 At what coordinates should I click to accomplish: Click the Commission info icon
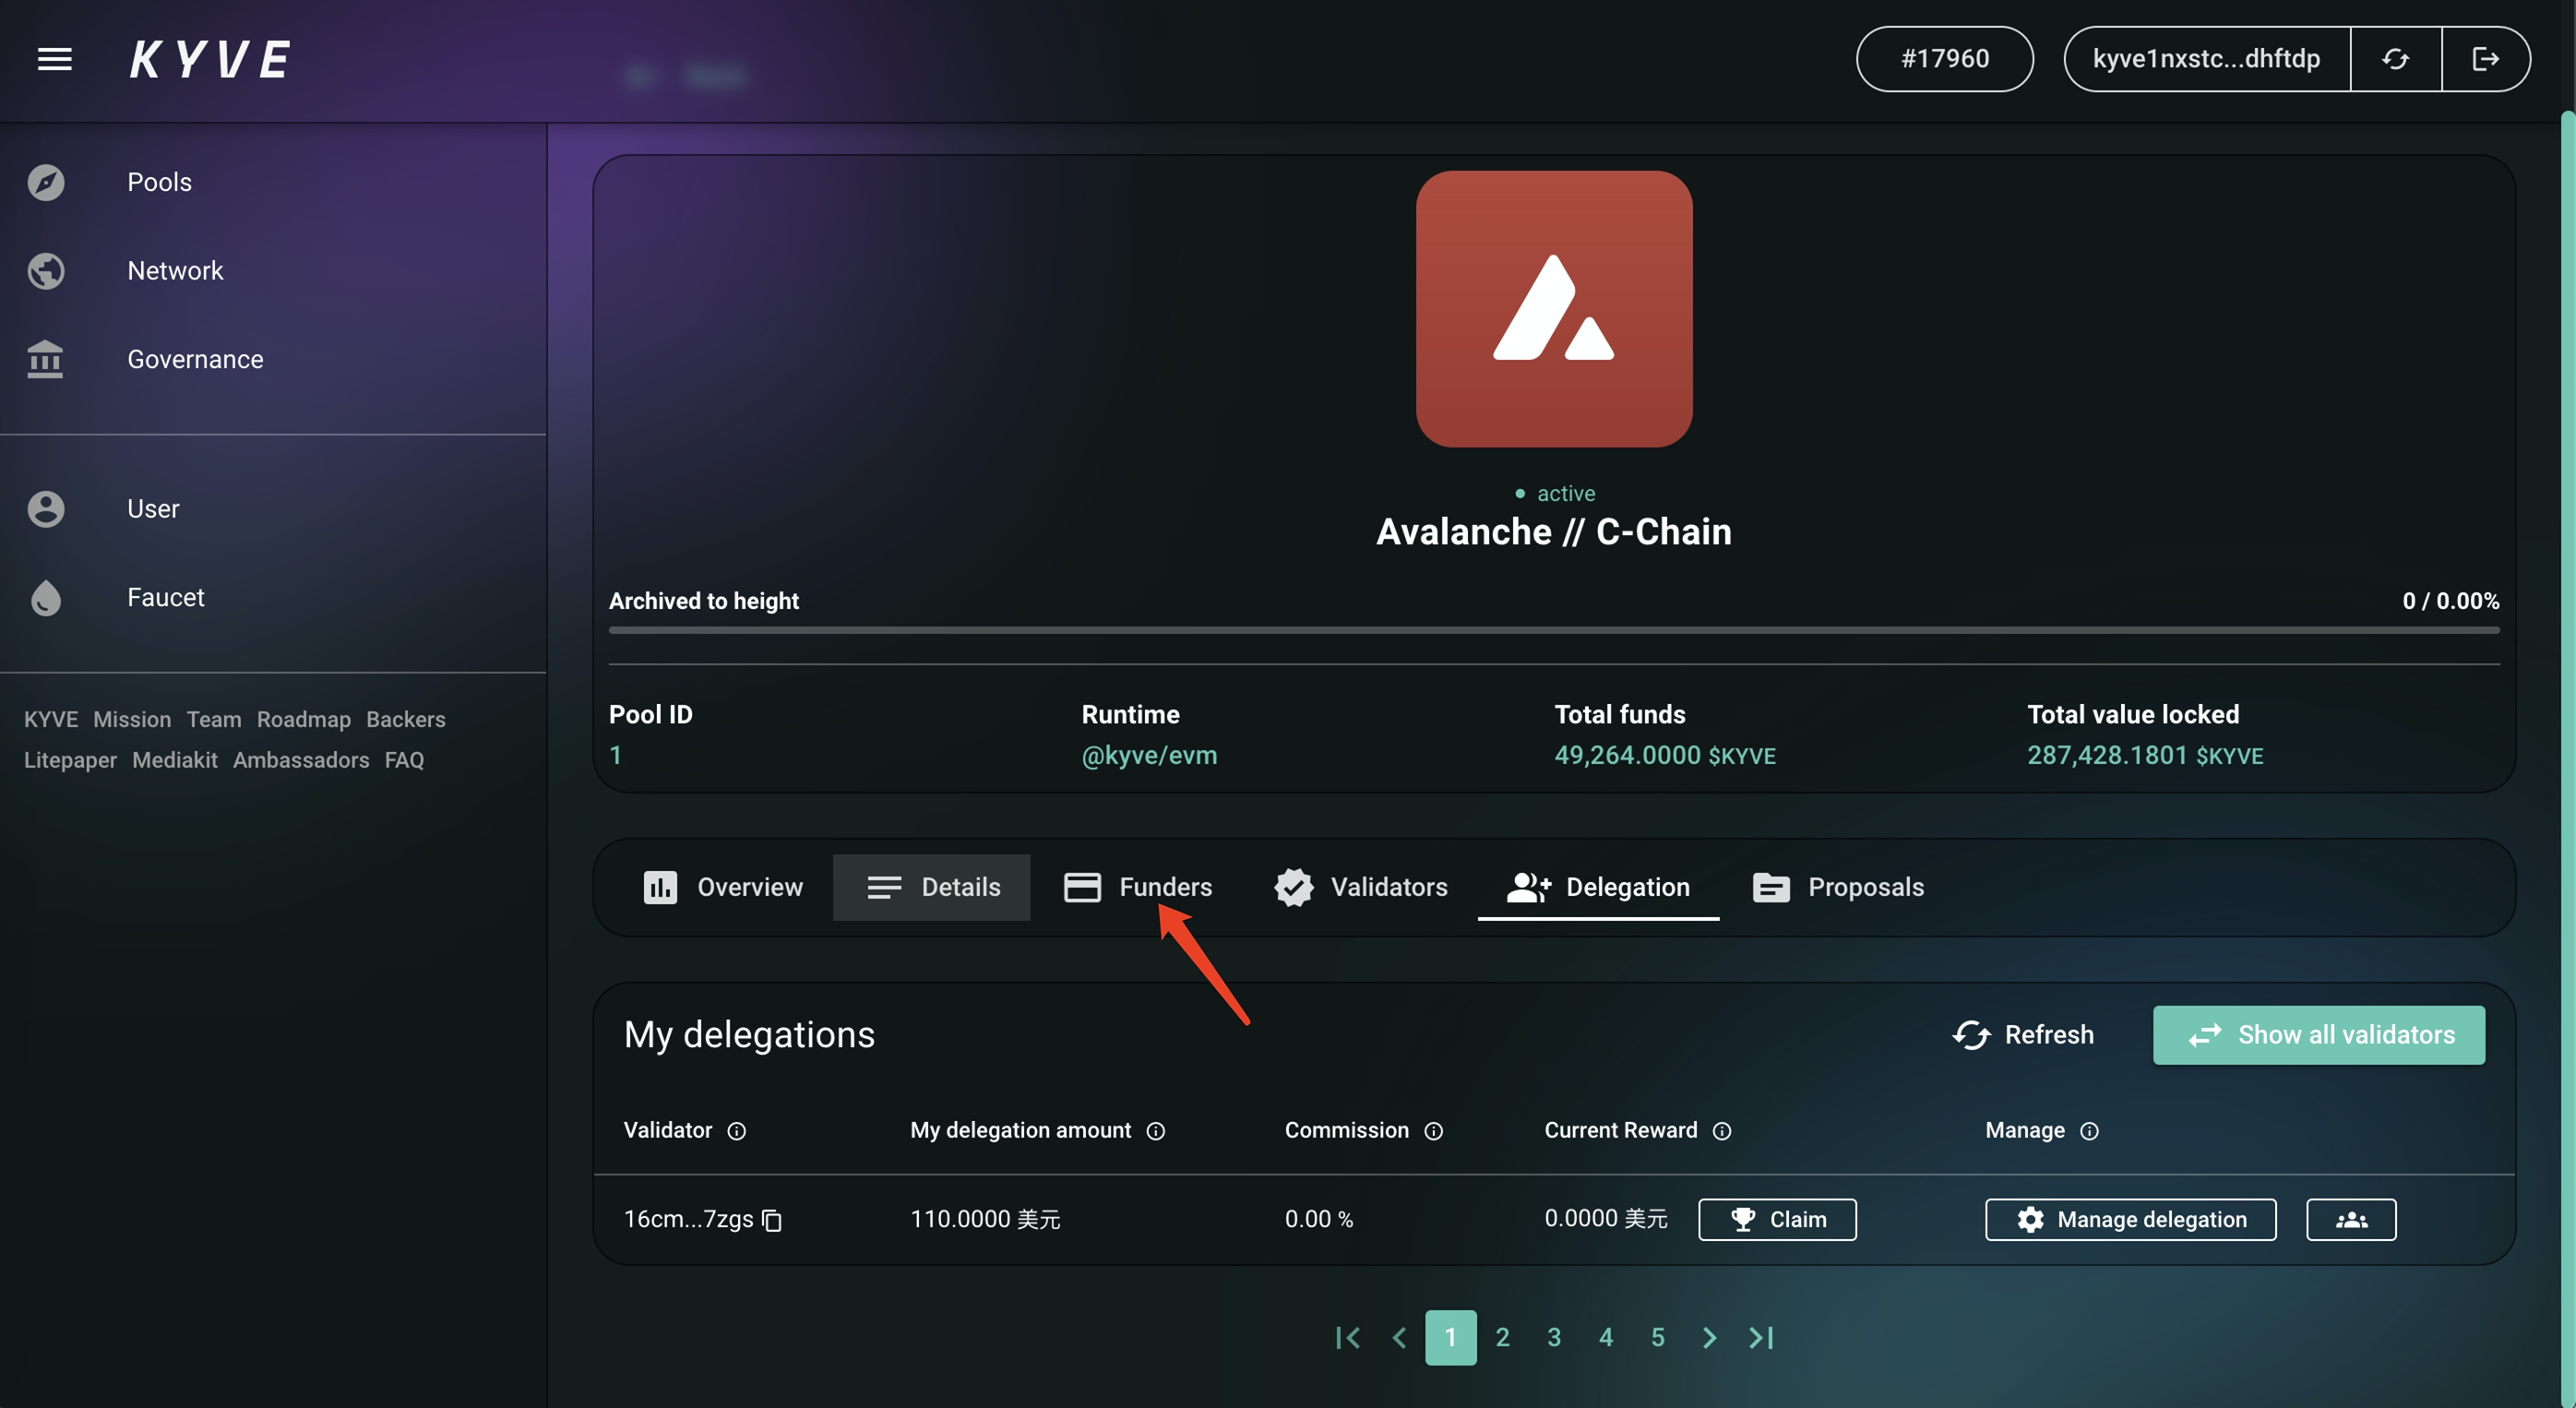1433,1131
